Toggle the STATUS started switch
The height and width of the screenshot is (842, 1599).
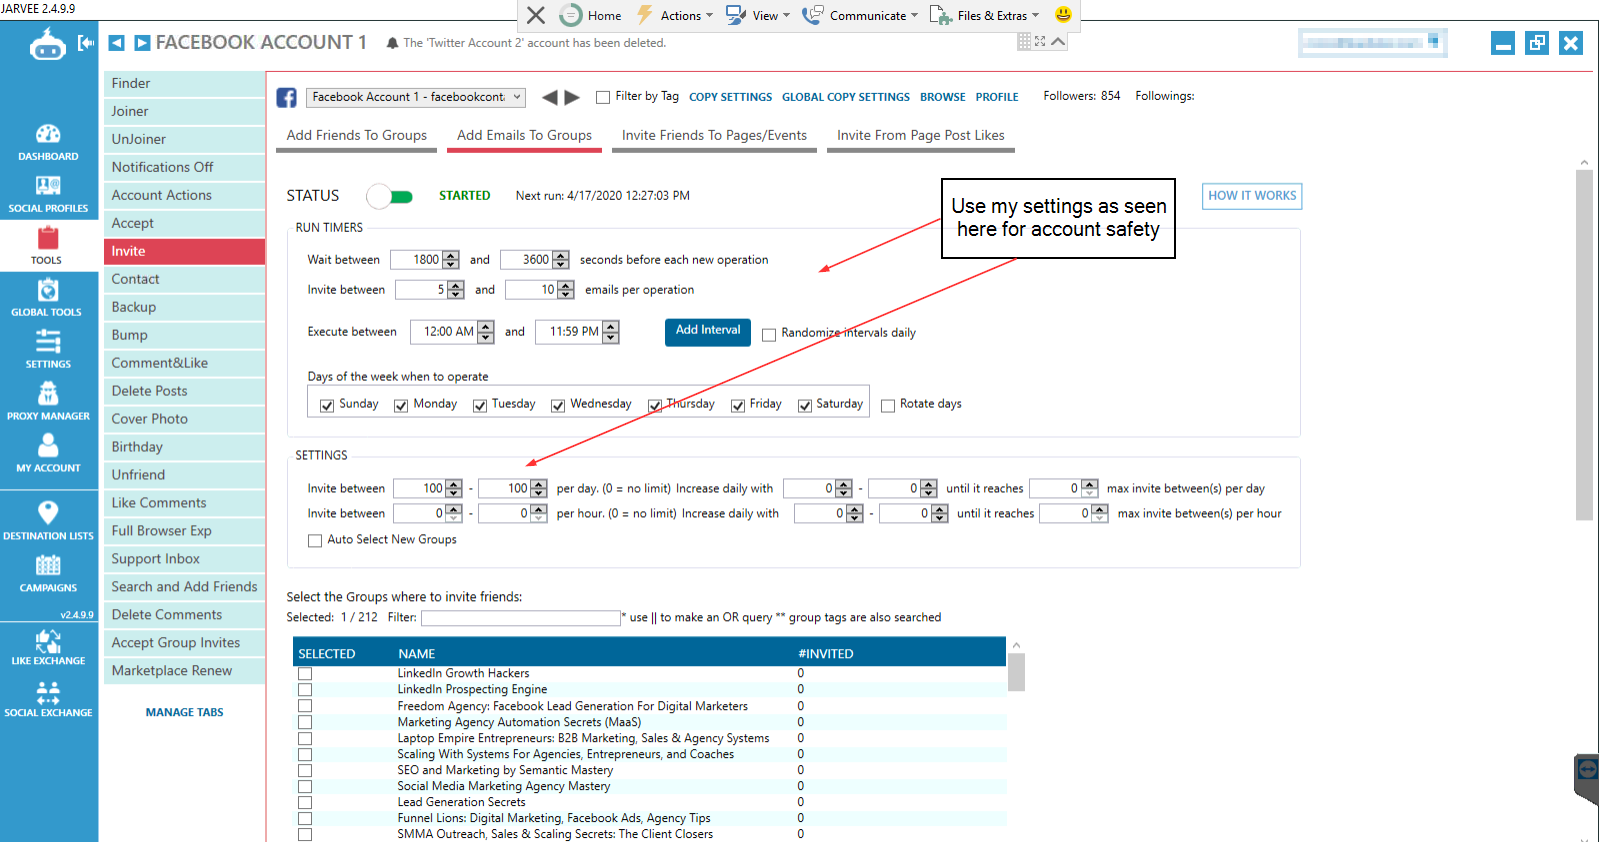390,196
